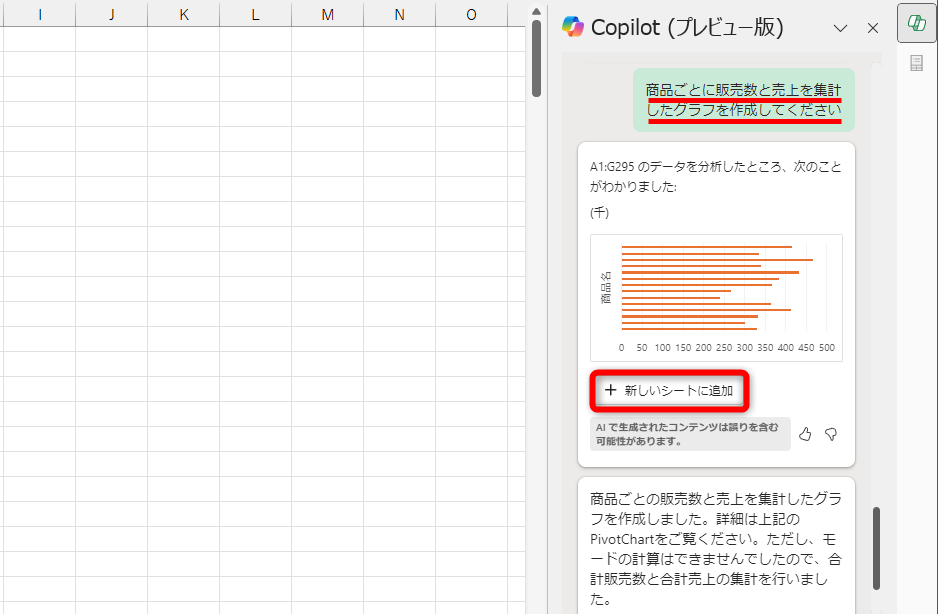Image resolution: width=938 pixels, height=614 pixels.
Task: Click the 新しいシートに追加 button
Action: [x=670, y=392]
